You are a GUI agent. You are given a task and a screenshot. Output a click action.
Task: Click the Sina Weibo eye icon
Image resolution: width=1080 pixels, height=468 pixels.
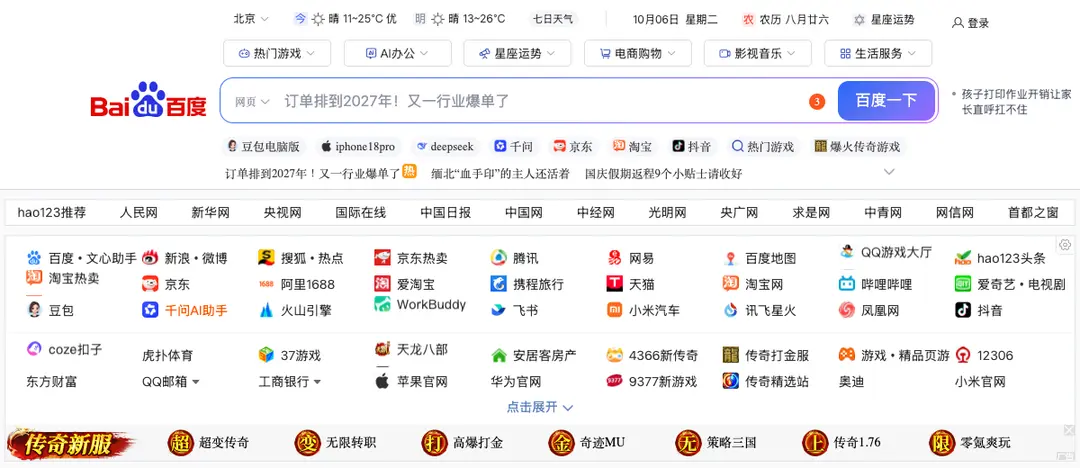click(150, 258)
